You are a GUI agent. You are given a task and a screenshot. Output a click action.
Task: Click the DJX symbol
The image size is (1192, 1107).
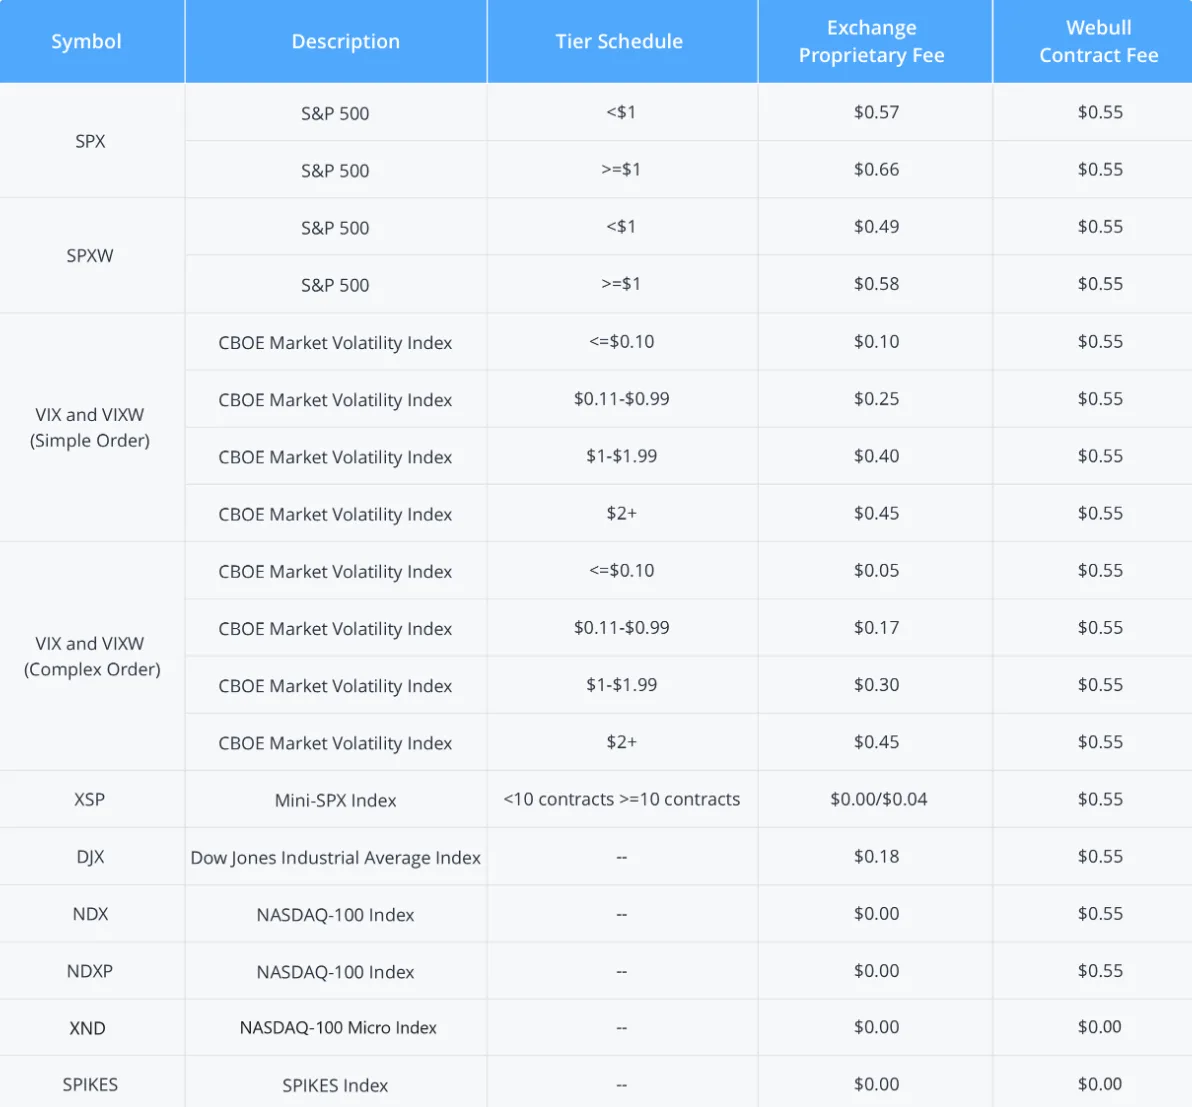pos(90,857)
